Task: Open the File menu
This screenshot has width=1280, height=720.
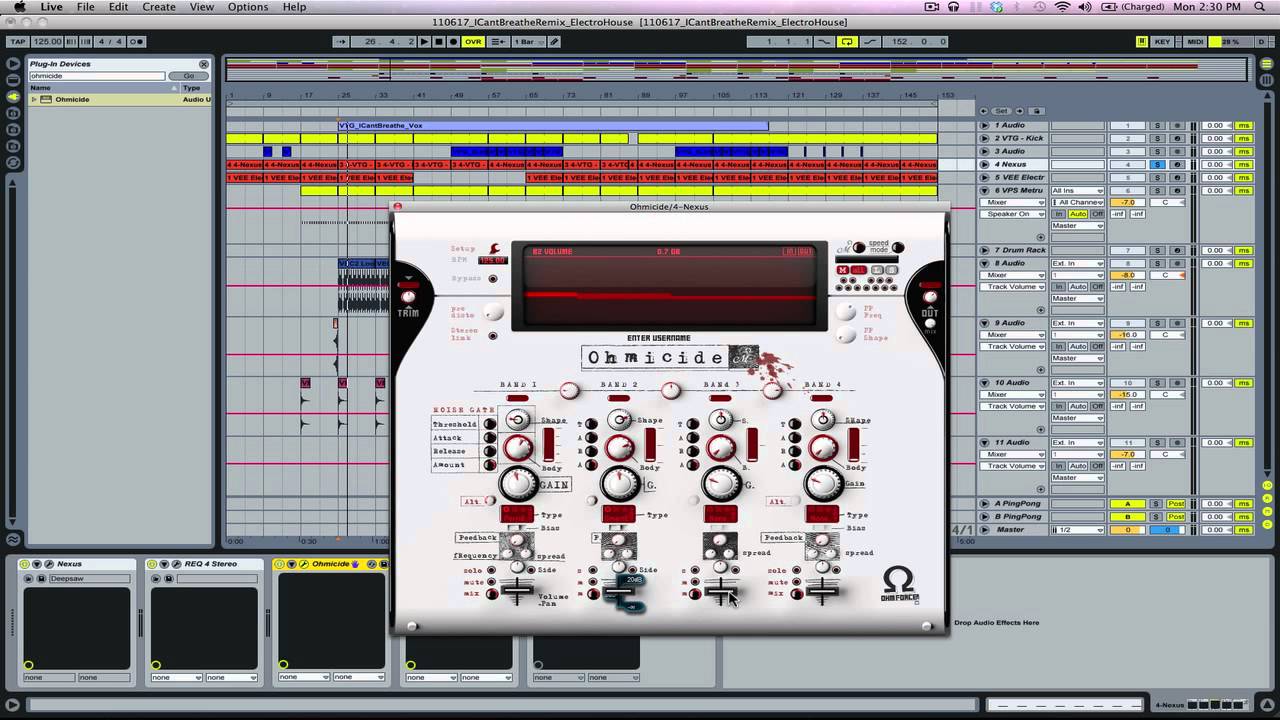Action: pos(86,7)
